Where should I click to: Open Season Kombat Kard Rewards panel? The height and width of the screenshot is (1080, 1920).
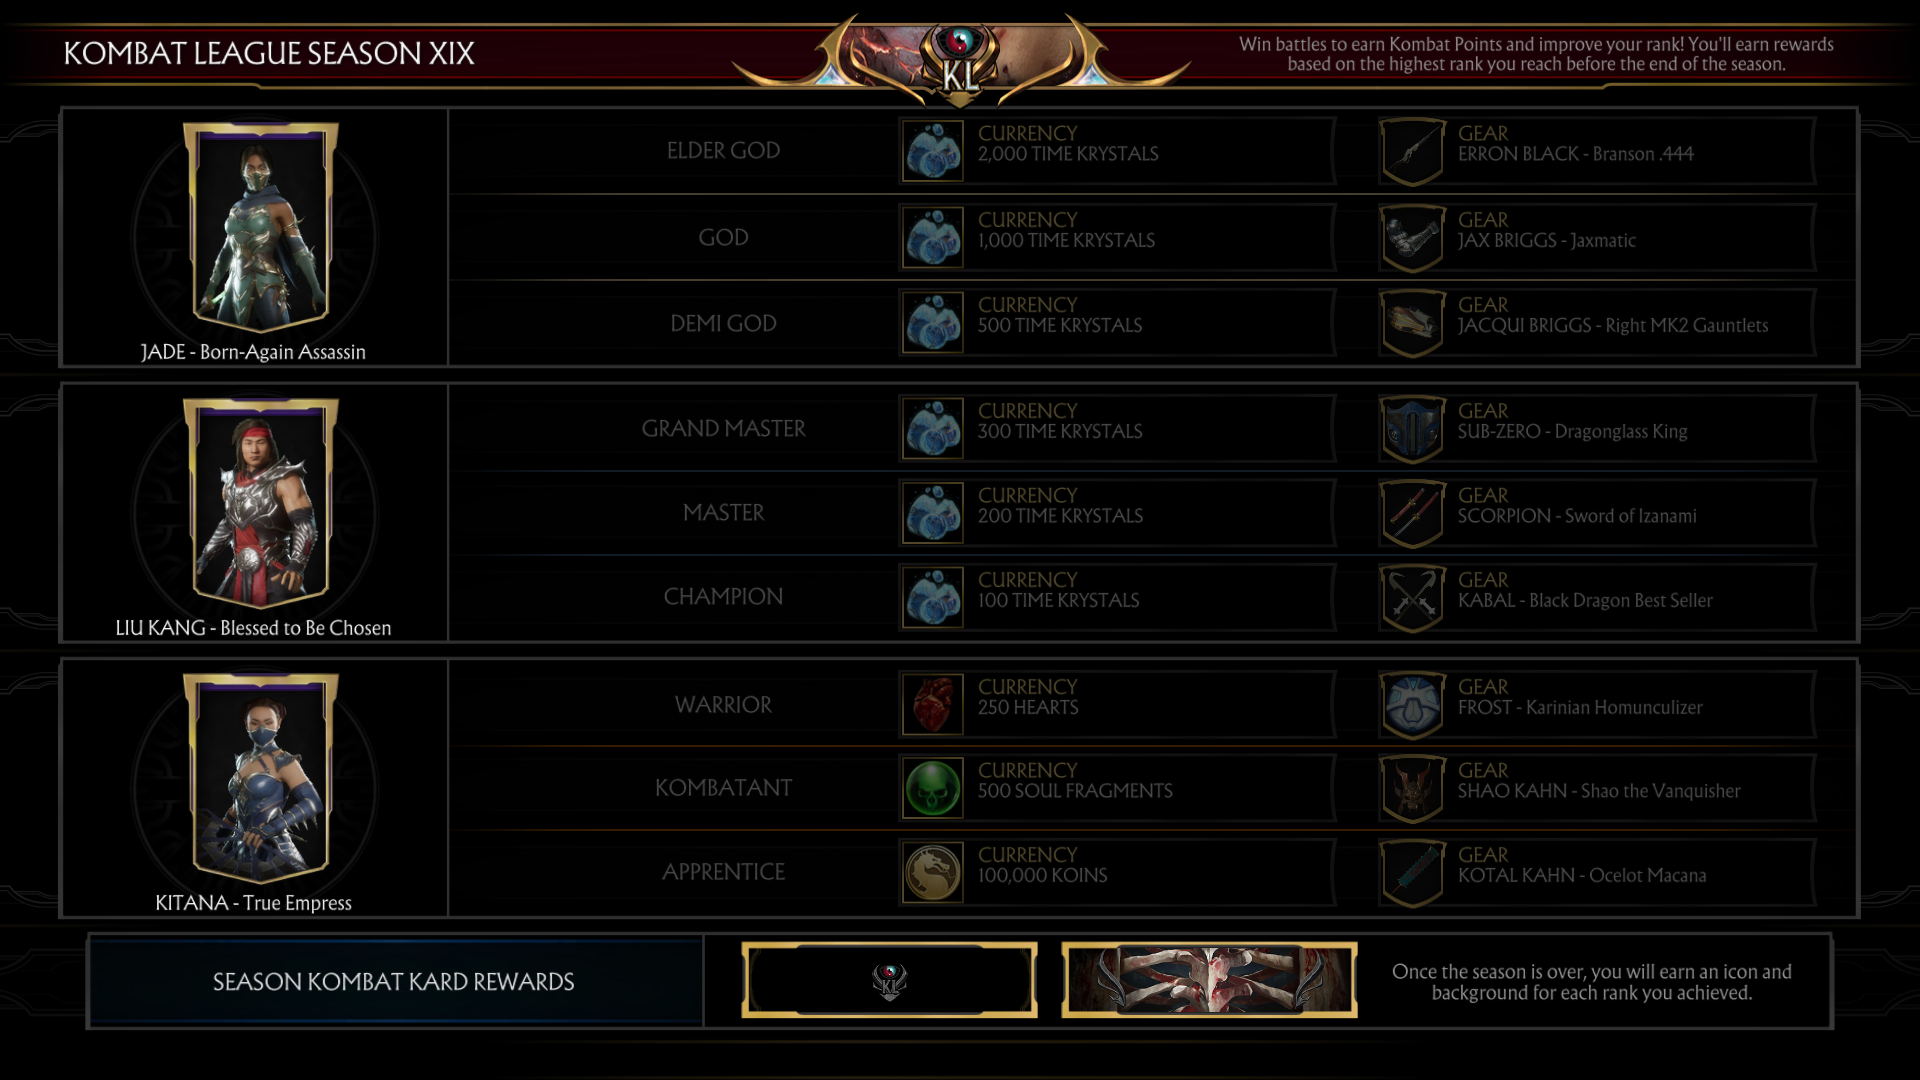395,982
